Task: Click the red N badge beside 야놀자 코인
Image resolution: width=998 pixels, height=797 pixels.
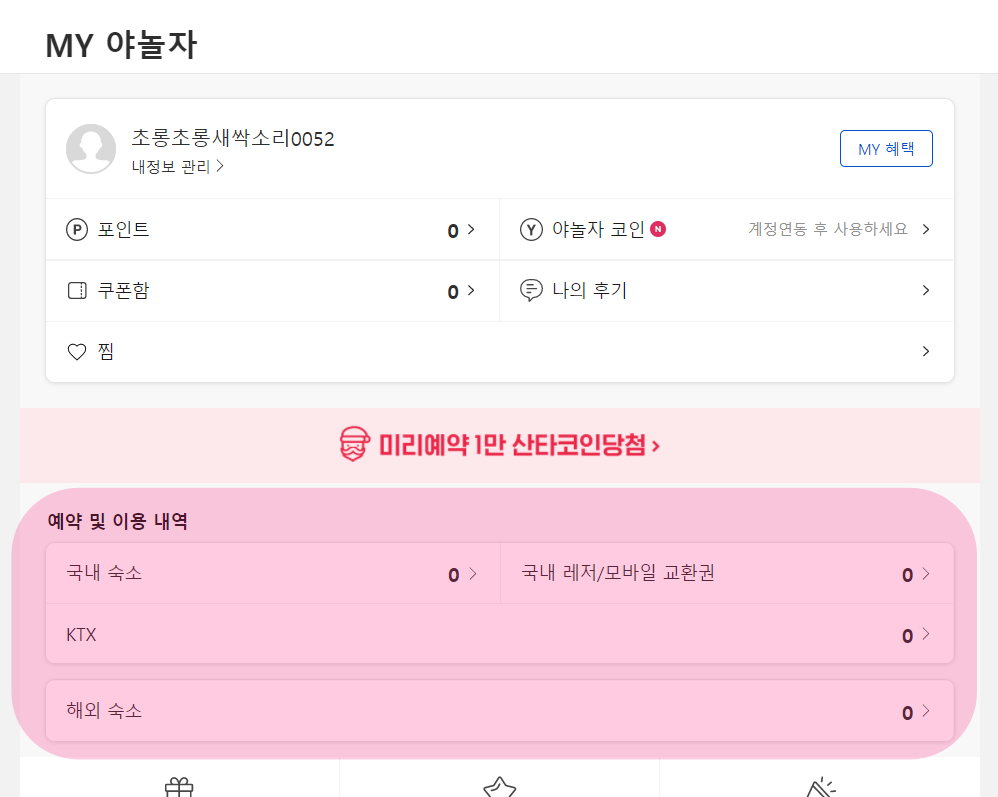Action: coord(658,229)
